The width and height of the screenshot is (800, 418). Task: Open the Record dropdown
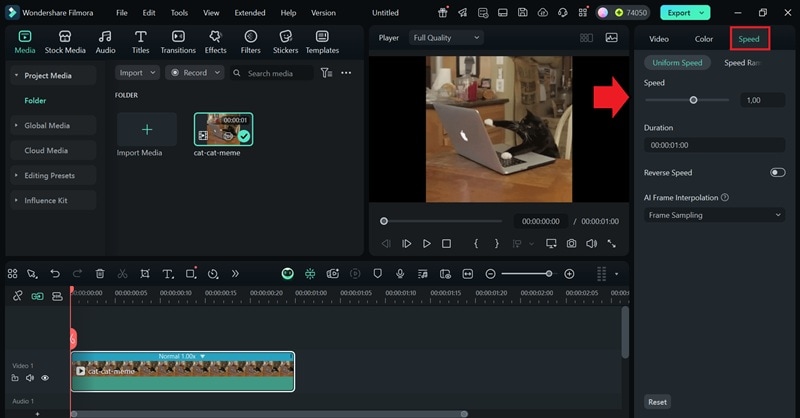click(195, 73)
